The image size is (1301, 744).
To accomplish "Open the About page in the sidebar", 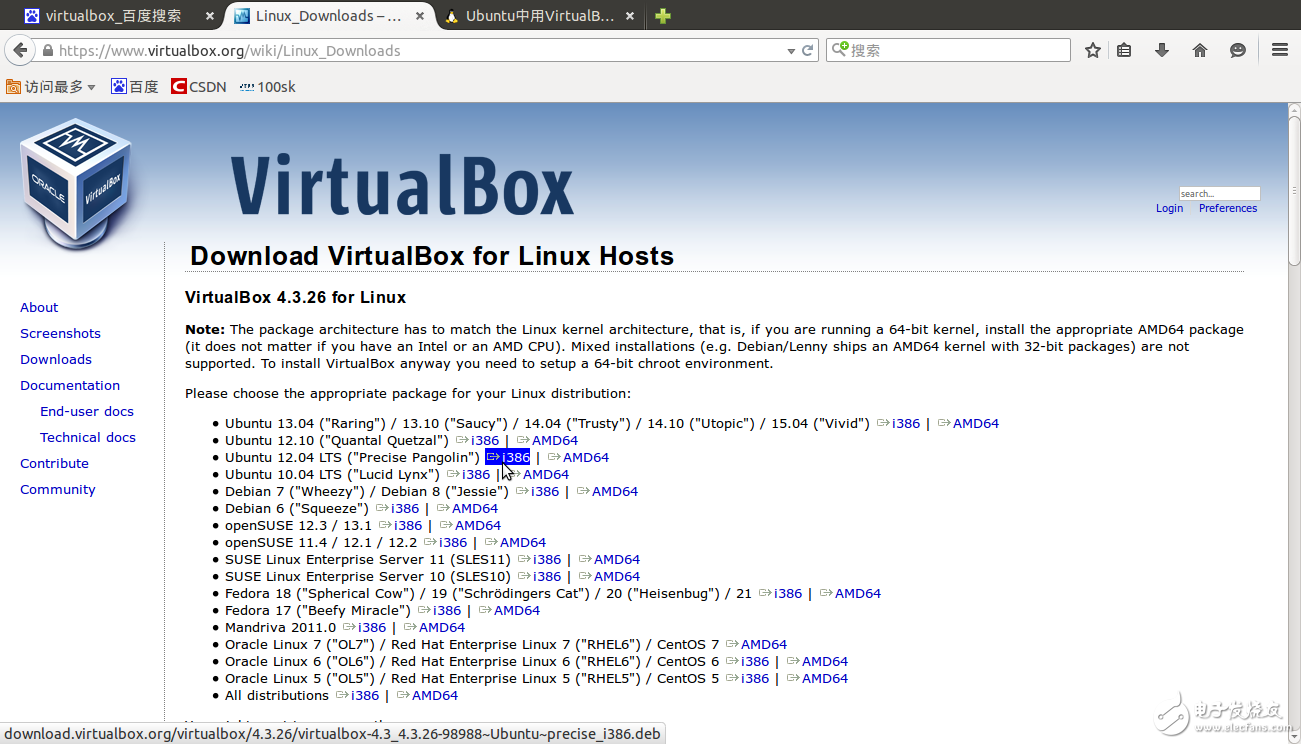I will click(x=39, y=307).
